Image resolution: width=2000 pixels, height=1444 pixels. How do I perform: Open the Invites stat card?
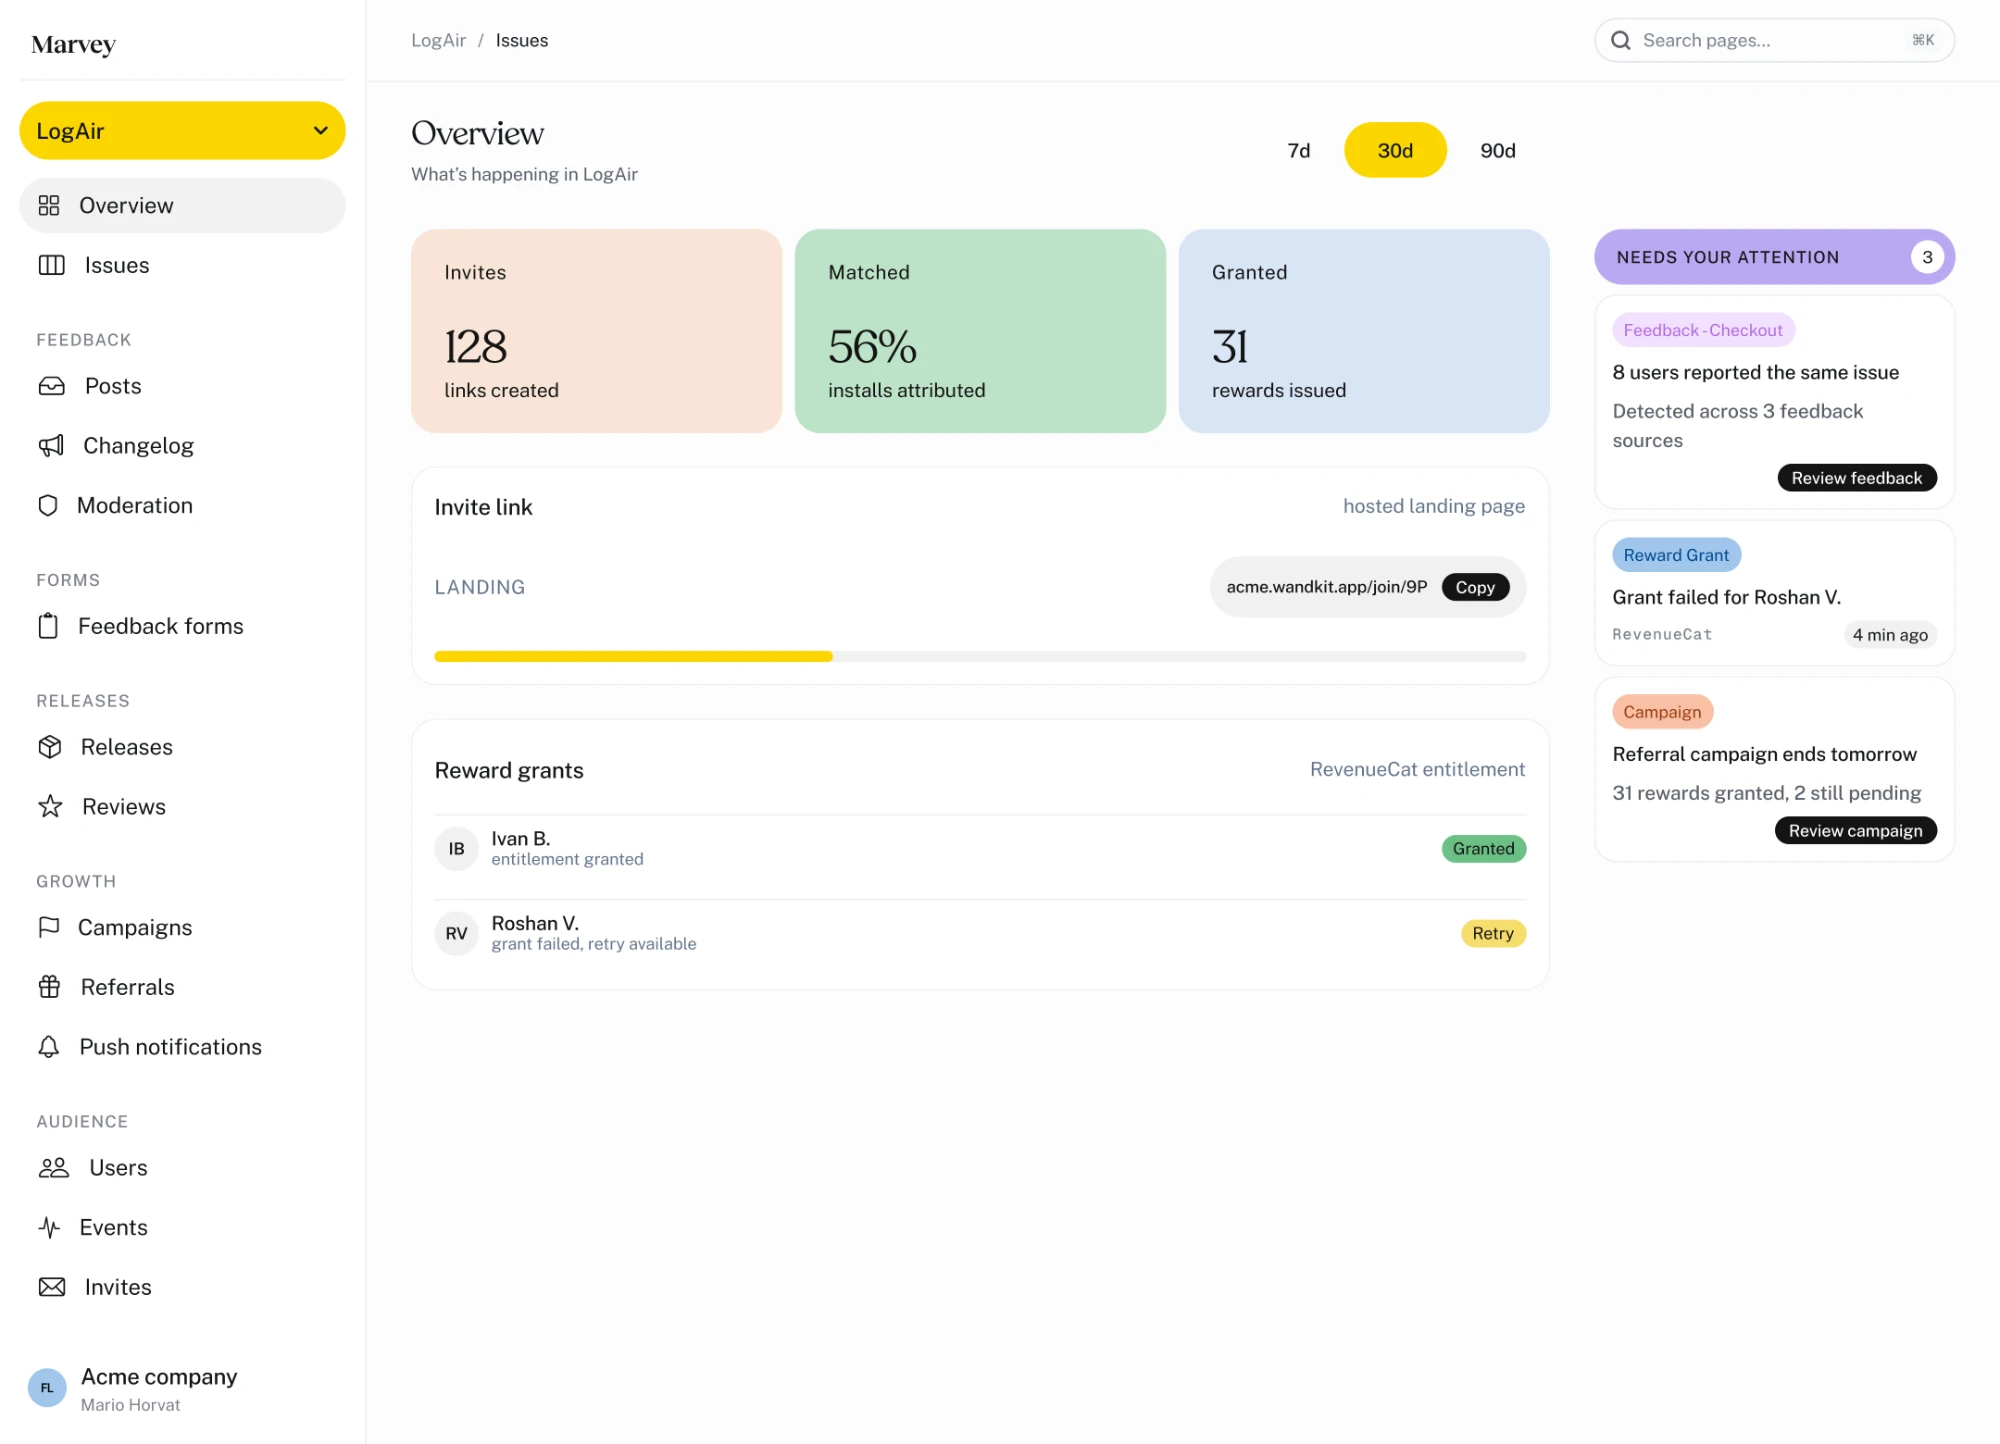pyautogui.click(x=596, y=331)
